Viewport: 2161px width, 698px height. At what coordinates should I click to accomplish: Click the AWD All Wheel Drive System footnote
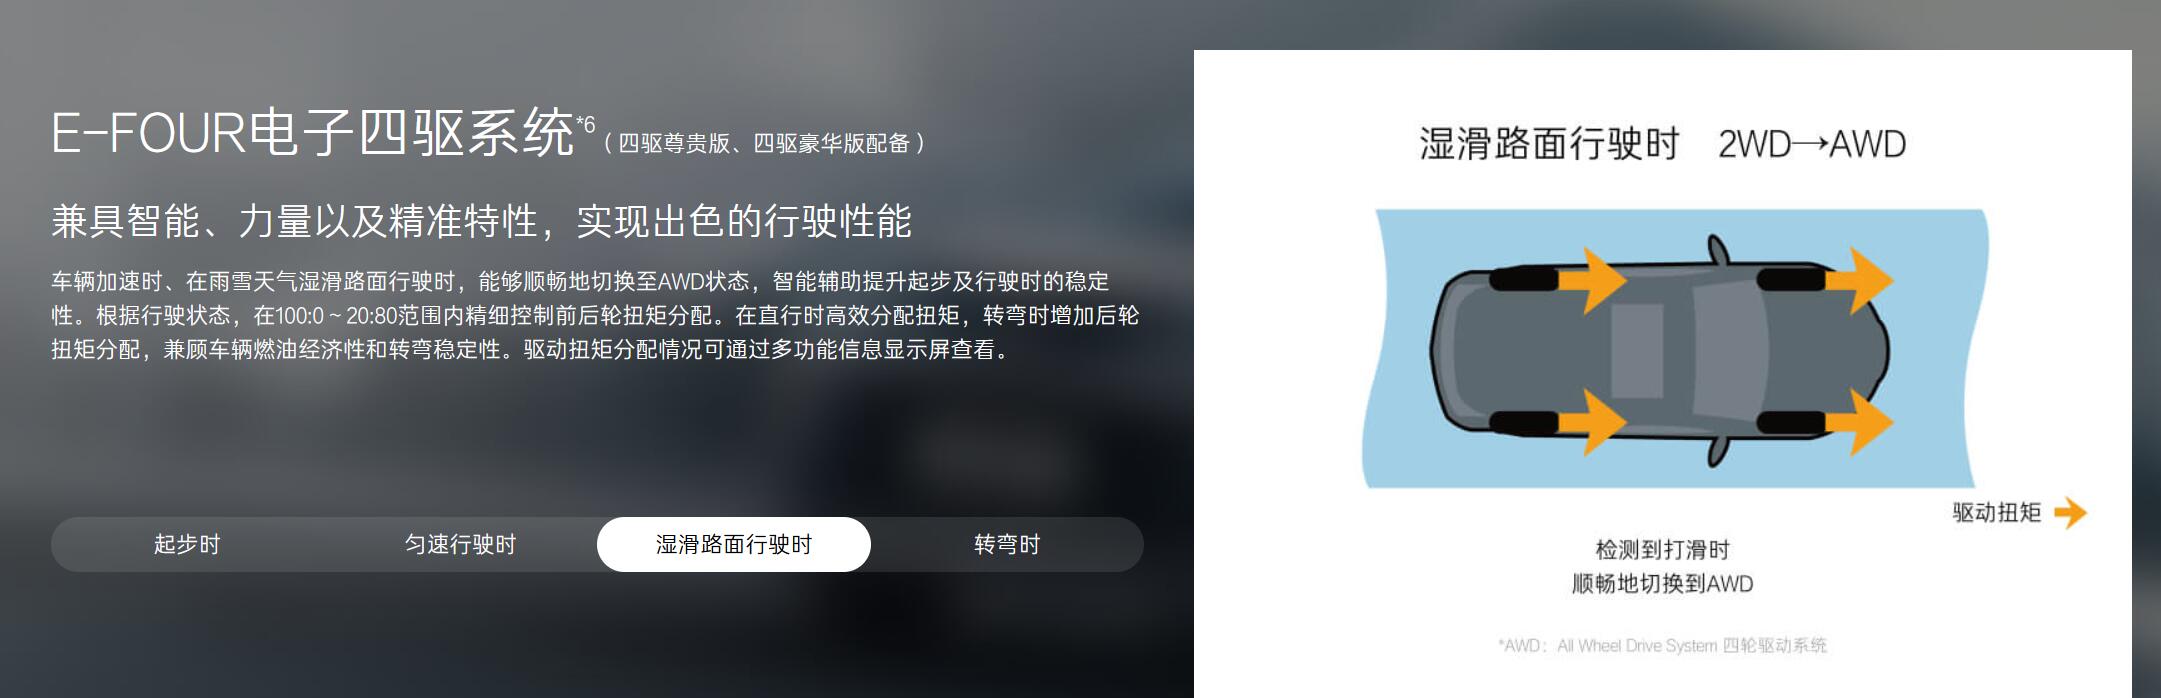[x=1662, y=646]
